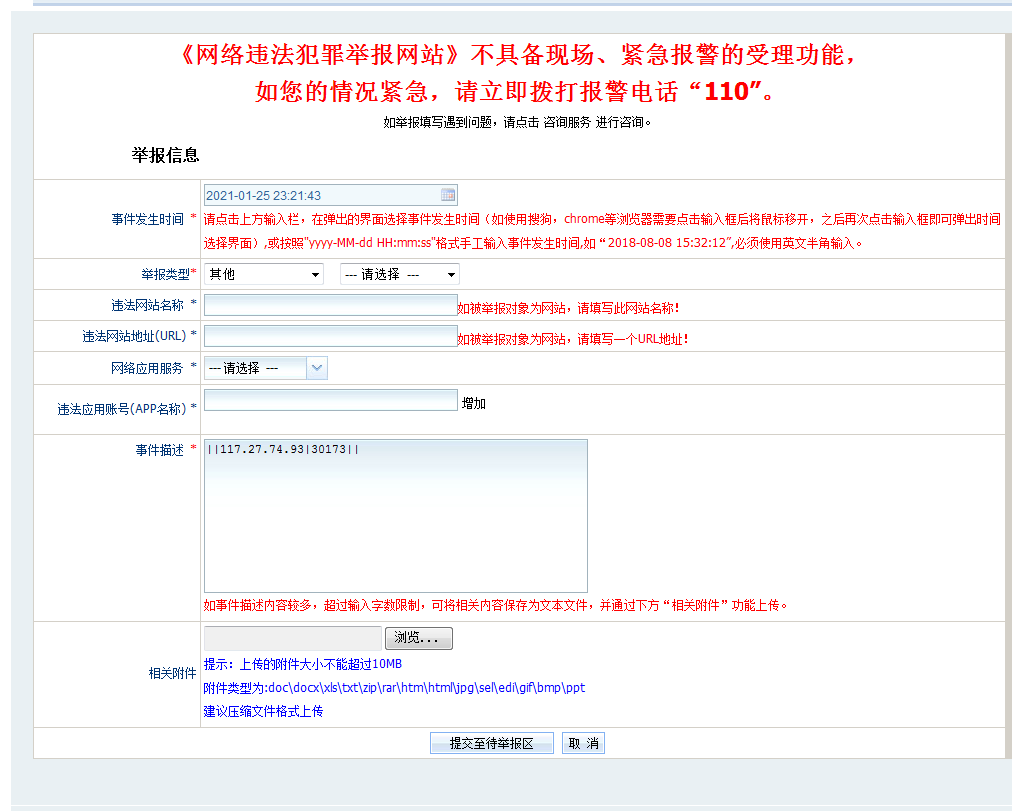Click the 增加 link beside APP name field
This screenshot has height=811, width=1012.
point(474,403)
